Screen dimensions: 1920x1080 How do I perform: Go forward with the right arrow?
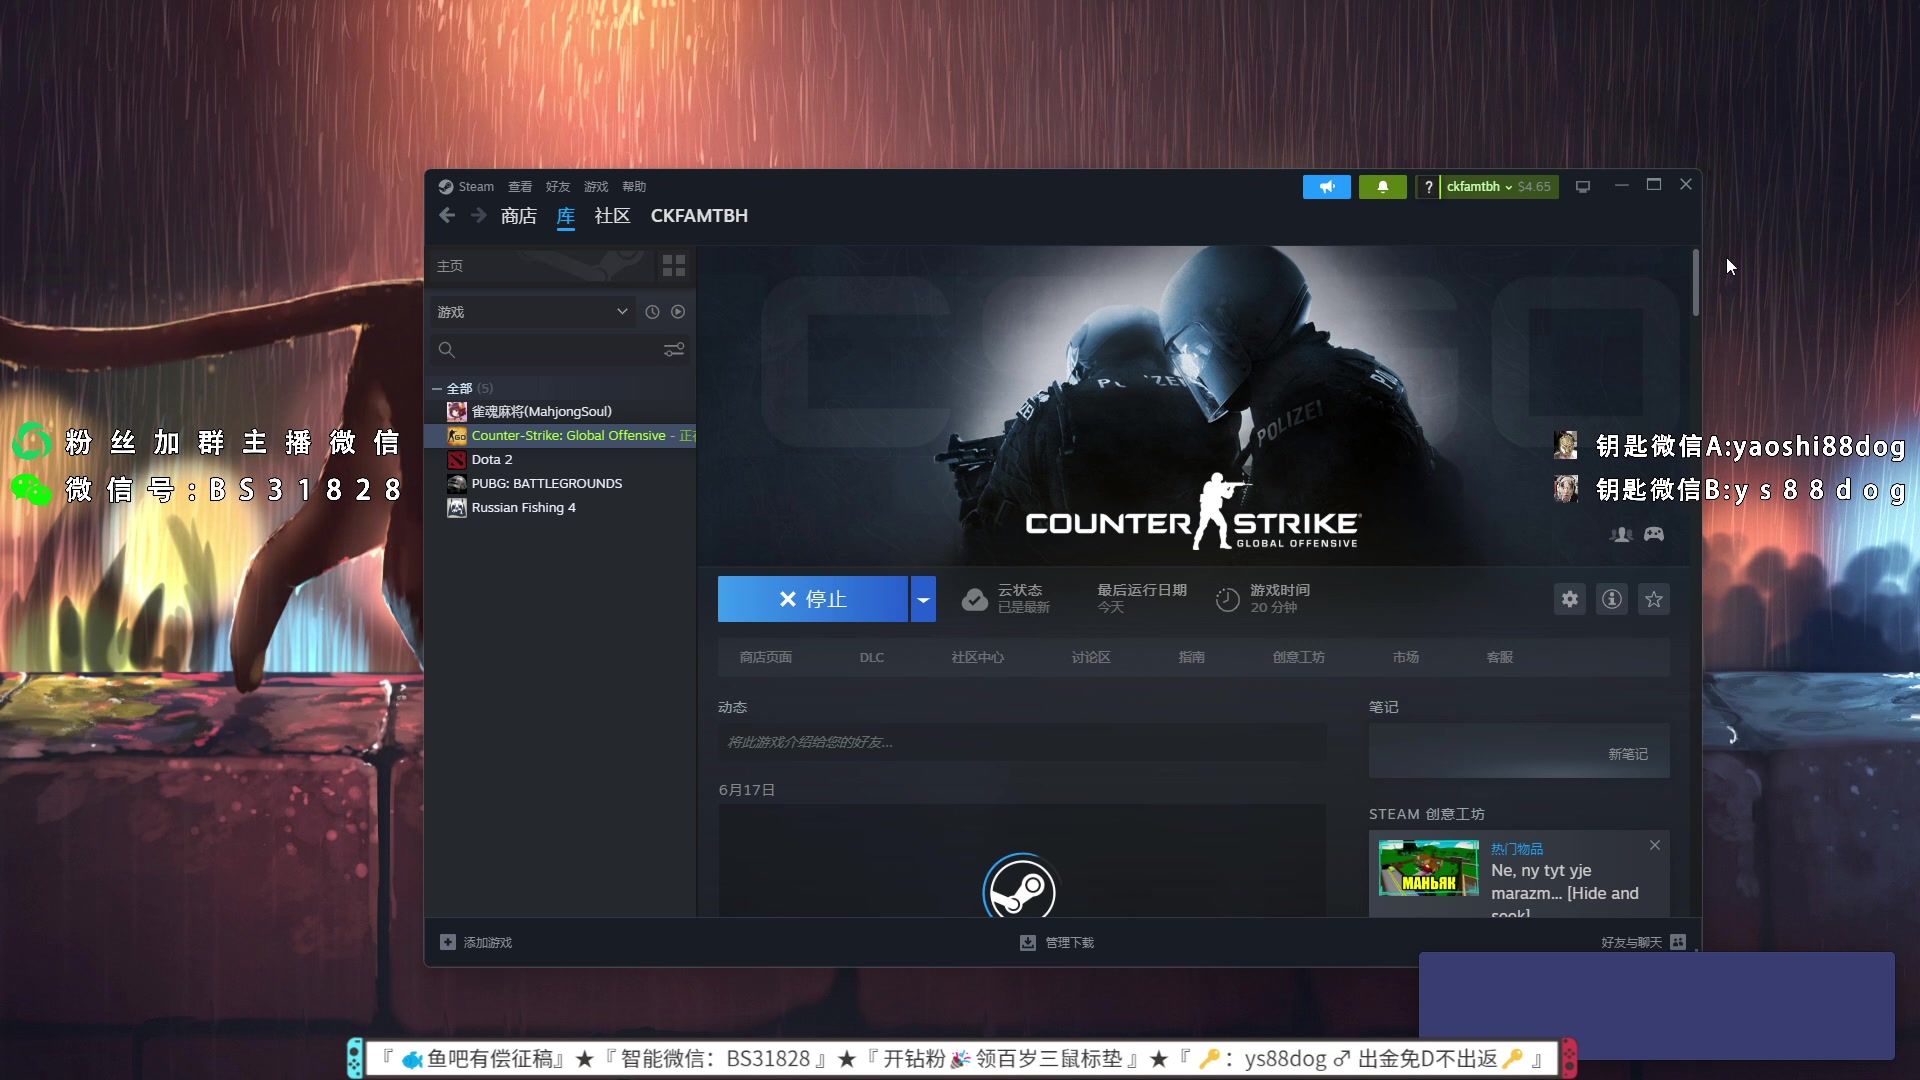479,215
